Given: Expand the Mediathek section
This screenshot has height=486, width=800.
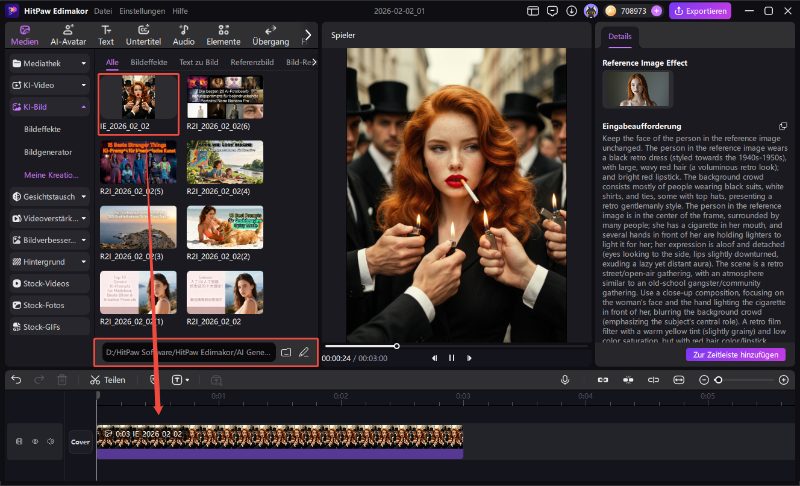Looking at the screenshot, I should coord(83,63).
